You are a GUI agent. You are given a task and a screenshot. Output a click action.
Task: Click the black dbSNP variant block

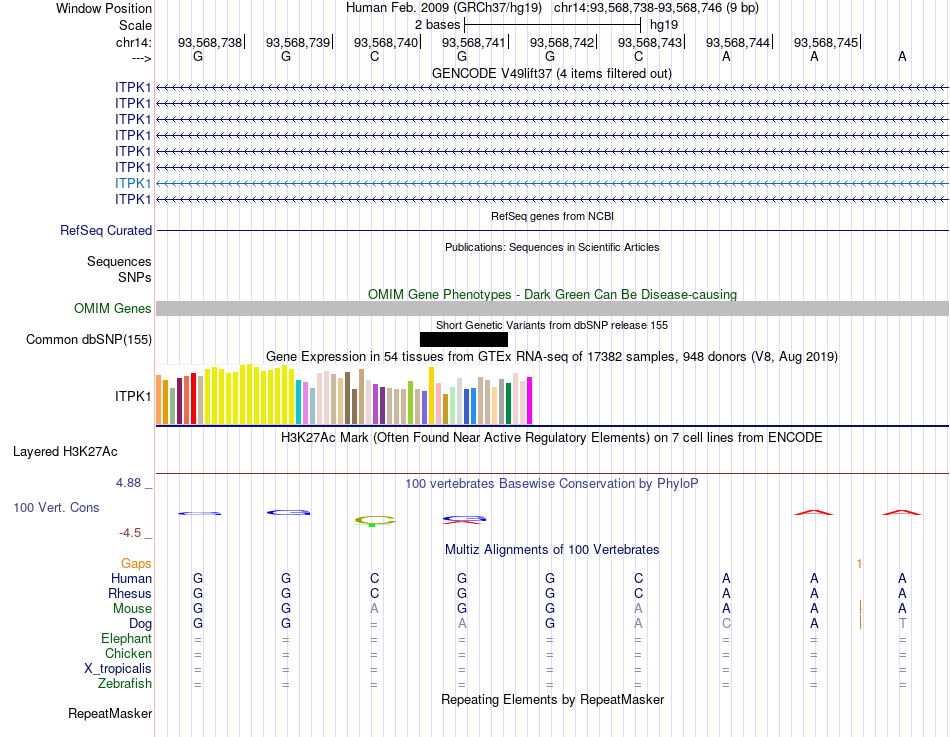(463, 339)
